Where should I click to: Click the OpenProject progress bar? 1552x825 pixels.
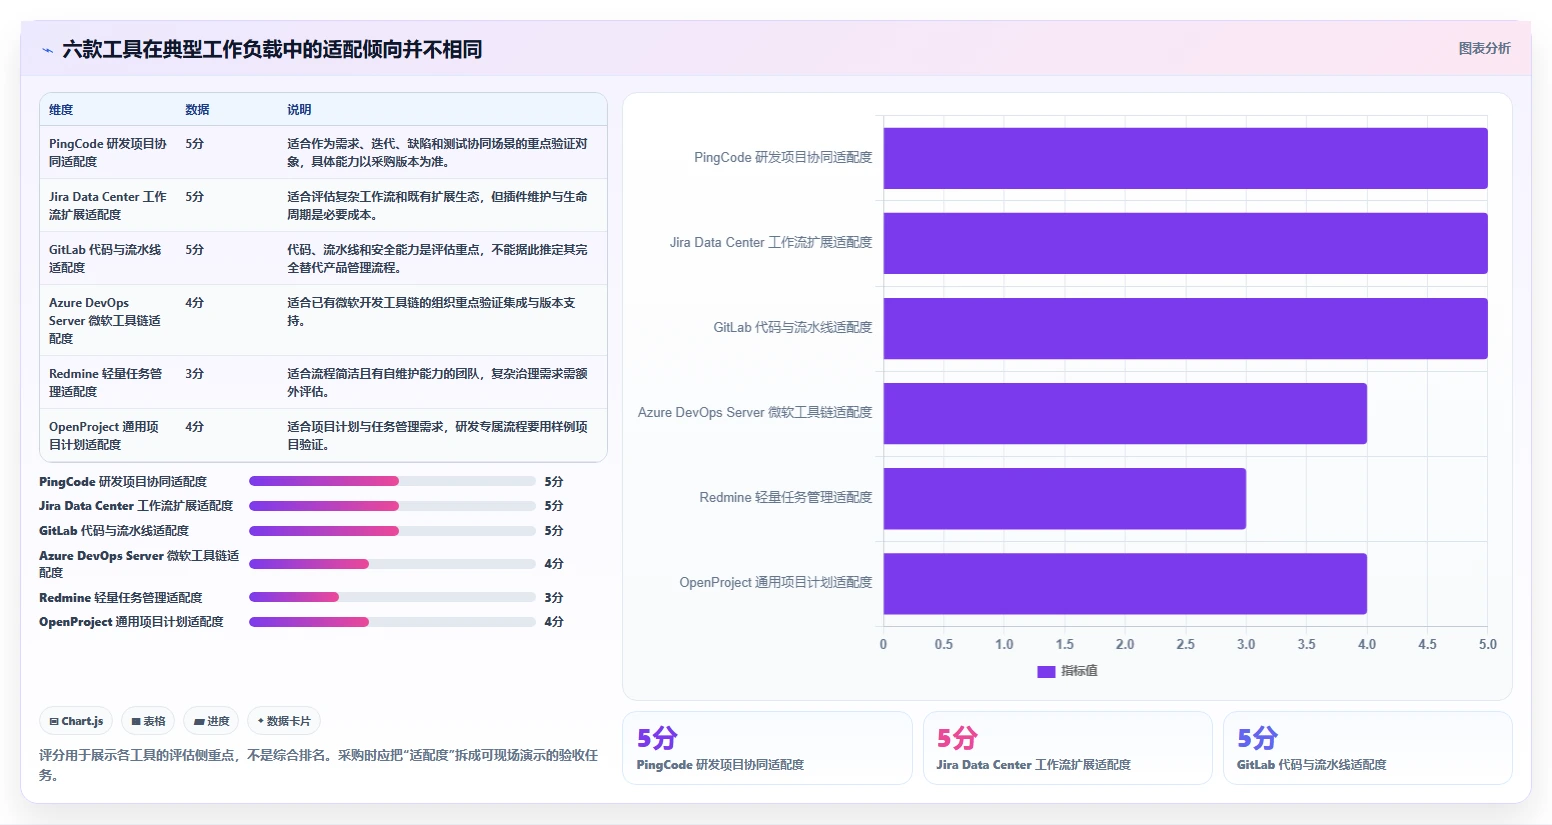coord(392,622)
